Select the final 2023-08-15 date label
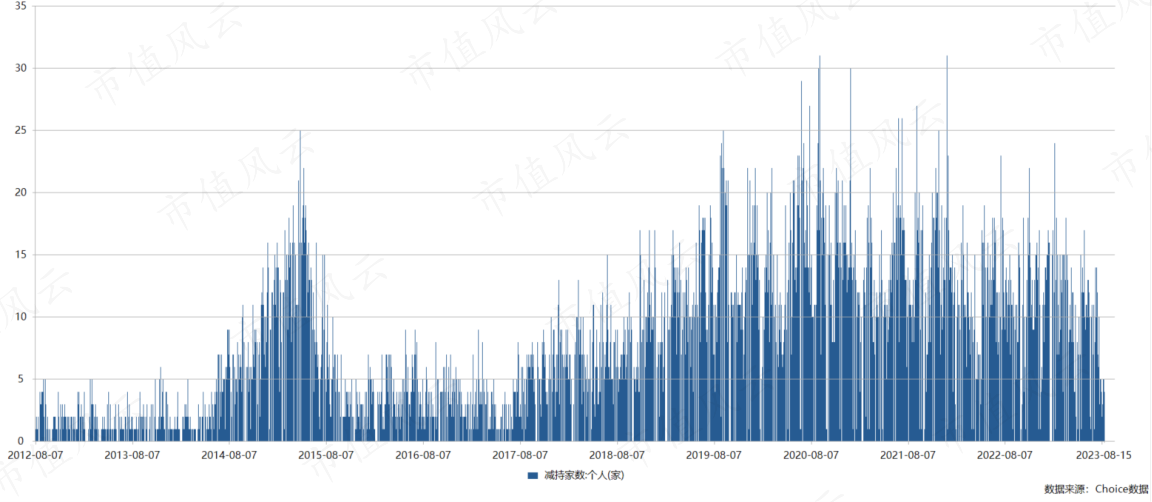The width and height of the screenshot is (1152, 502). [1104, 455]
